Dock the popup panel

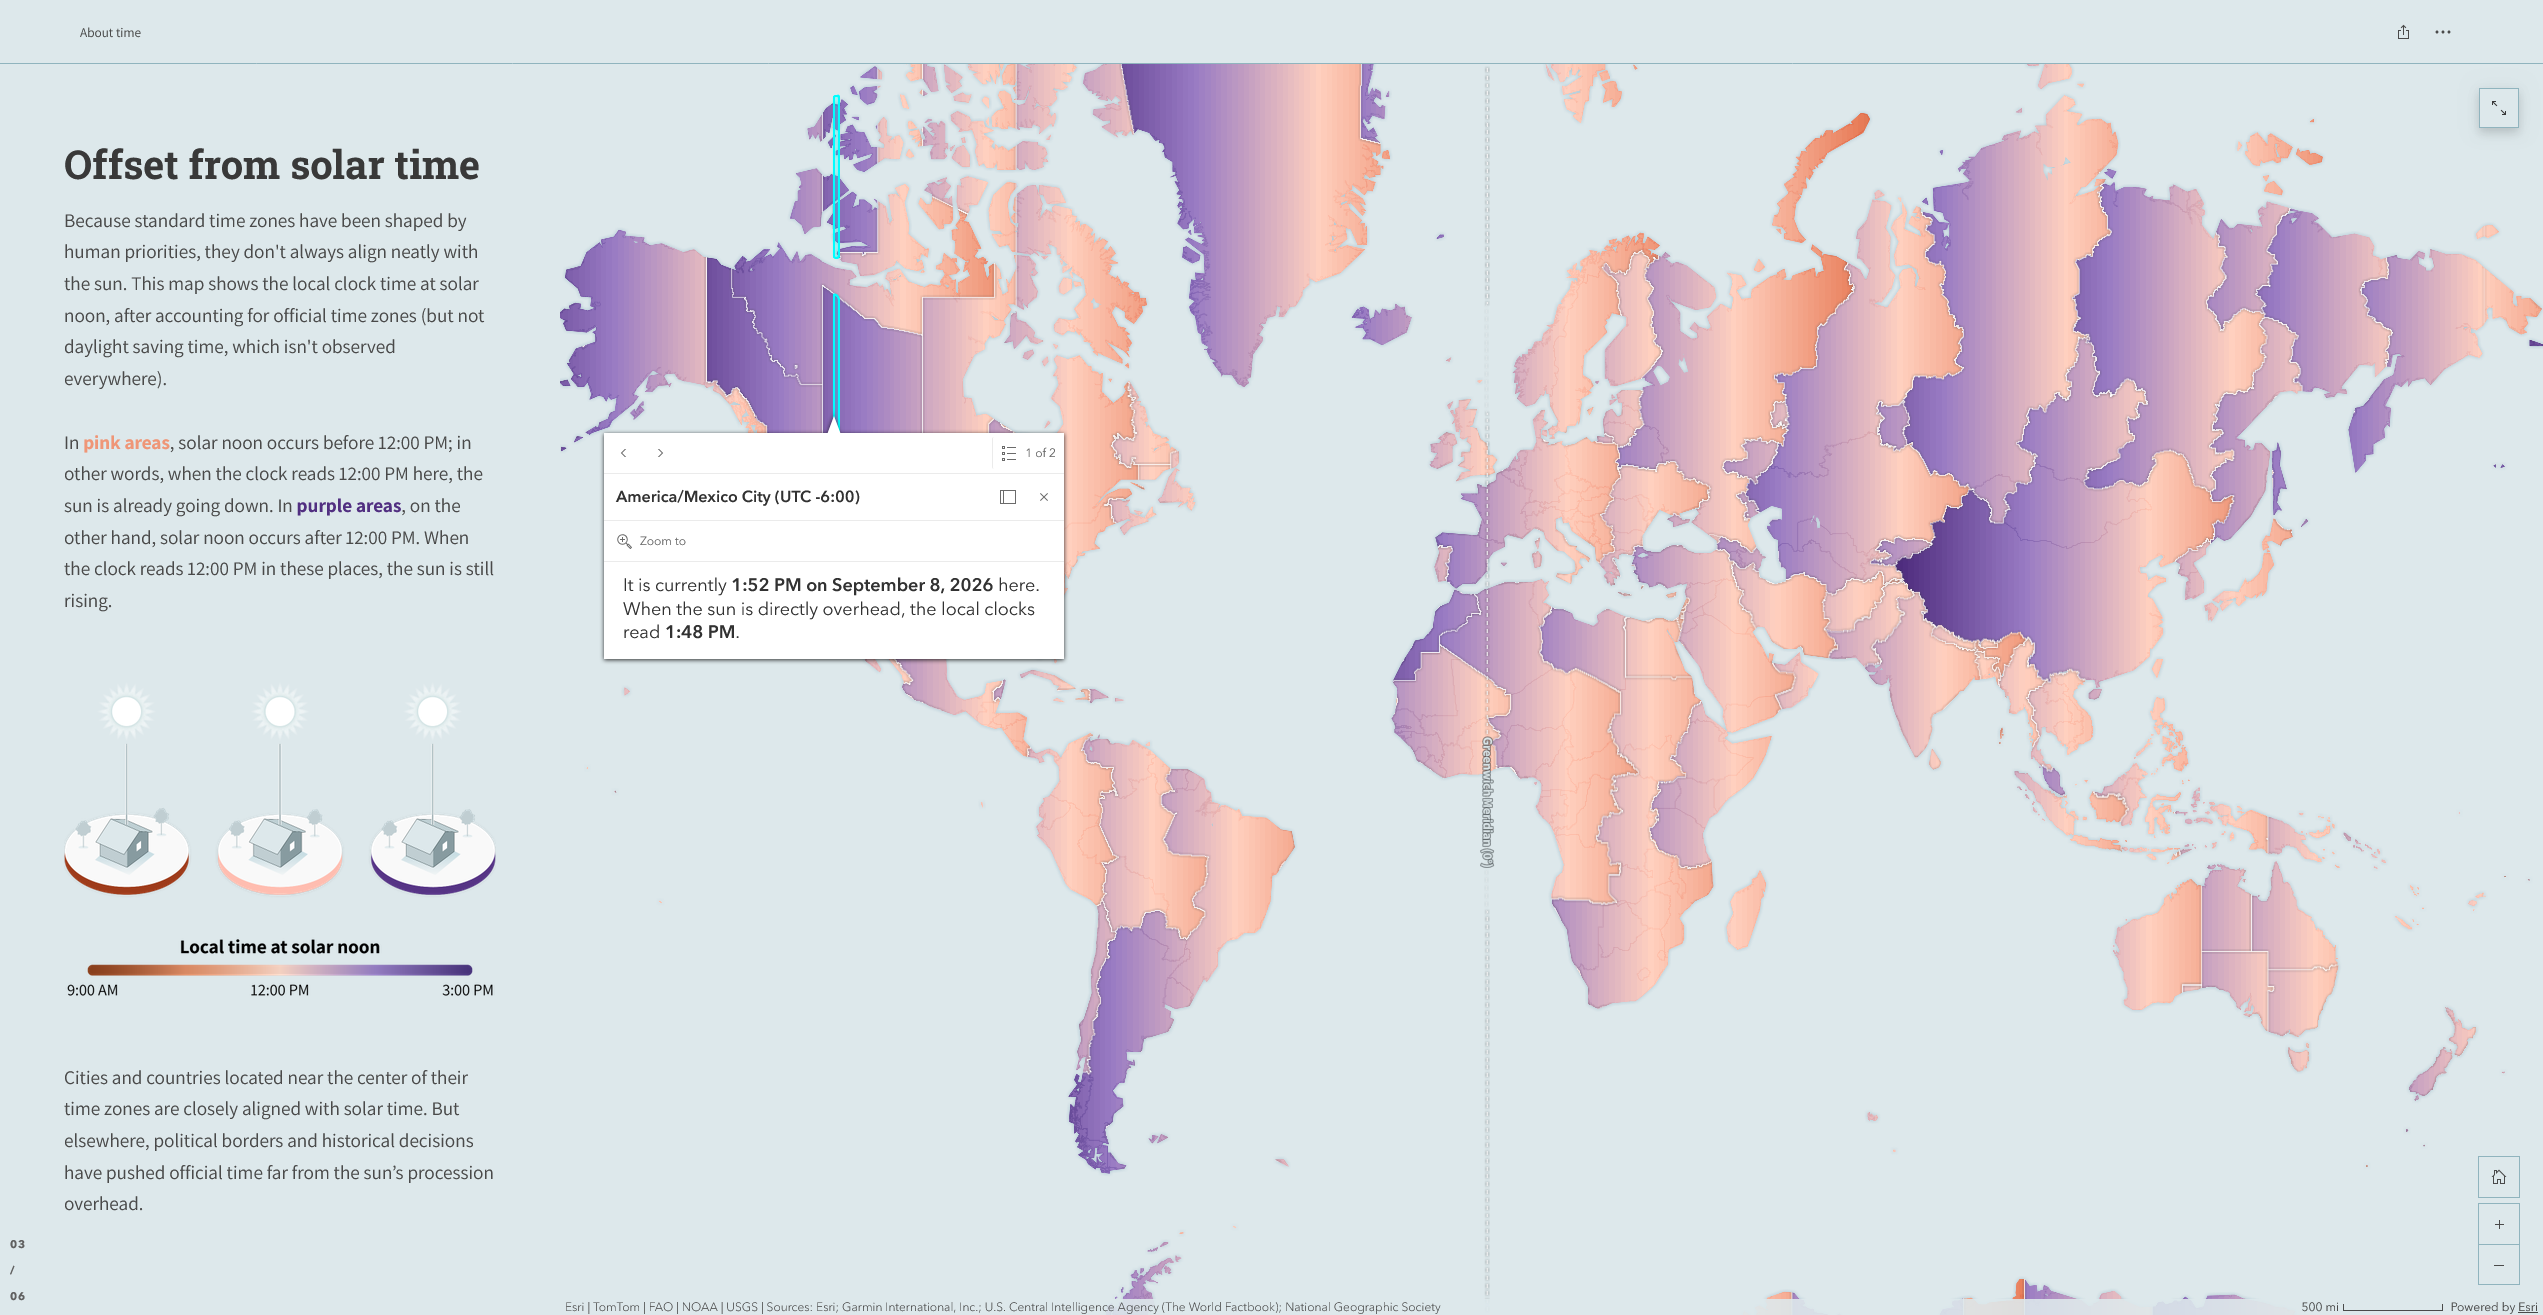(x=1008, y=497)
